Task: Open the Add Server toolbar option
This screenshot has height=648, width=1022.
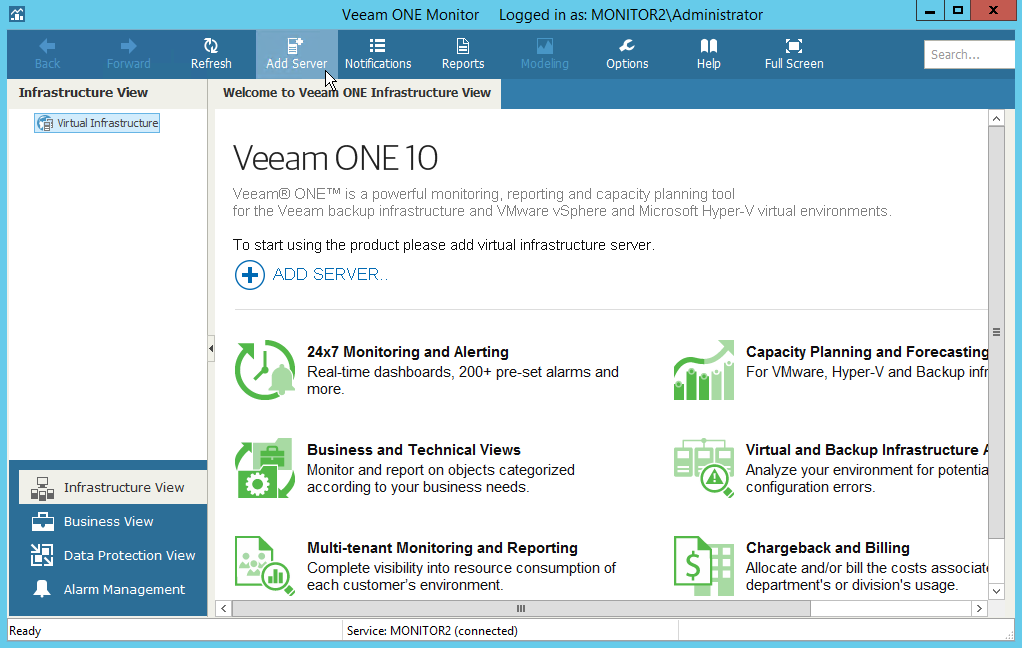Action: pos(297,54)
